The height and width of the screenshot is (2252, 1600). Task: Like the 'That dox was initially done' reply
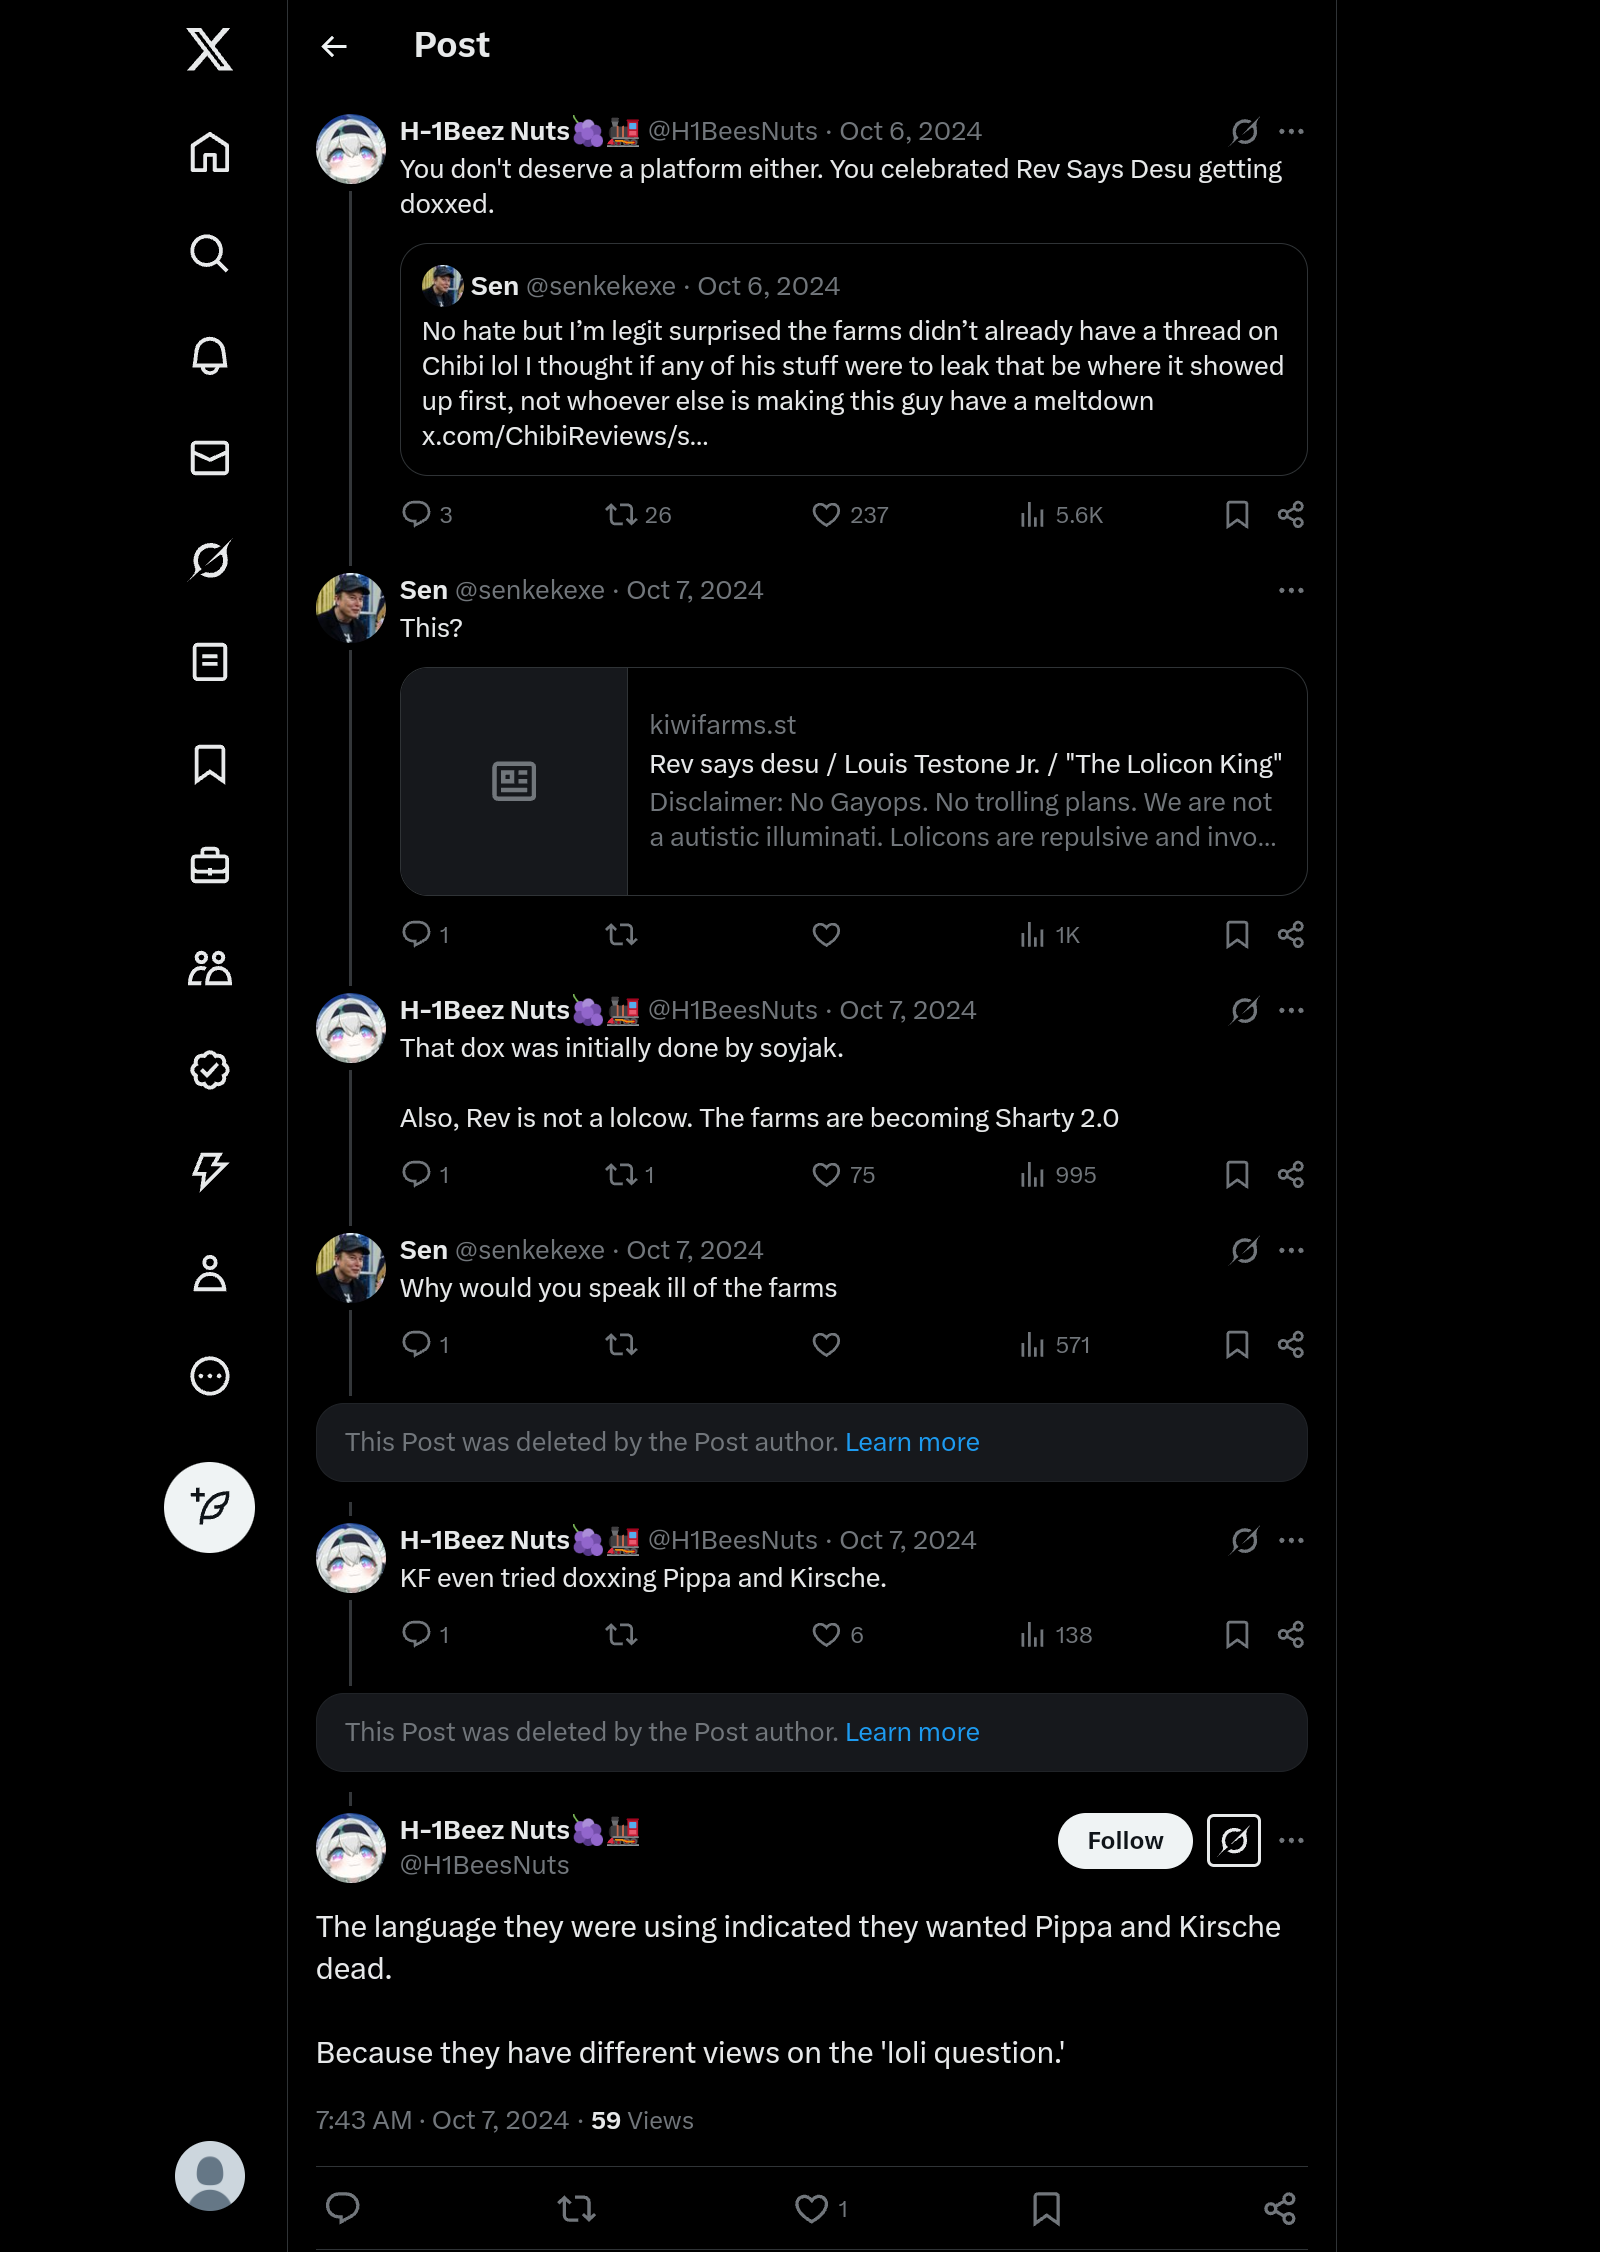click(x=826, y=1174)
